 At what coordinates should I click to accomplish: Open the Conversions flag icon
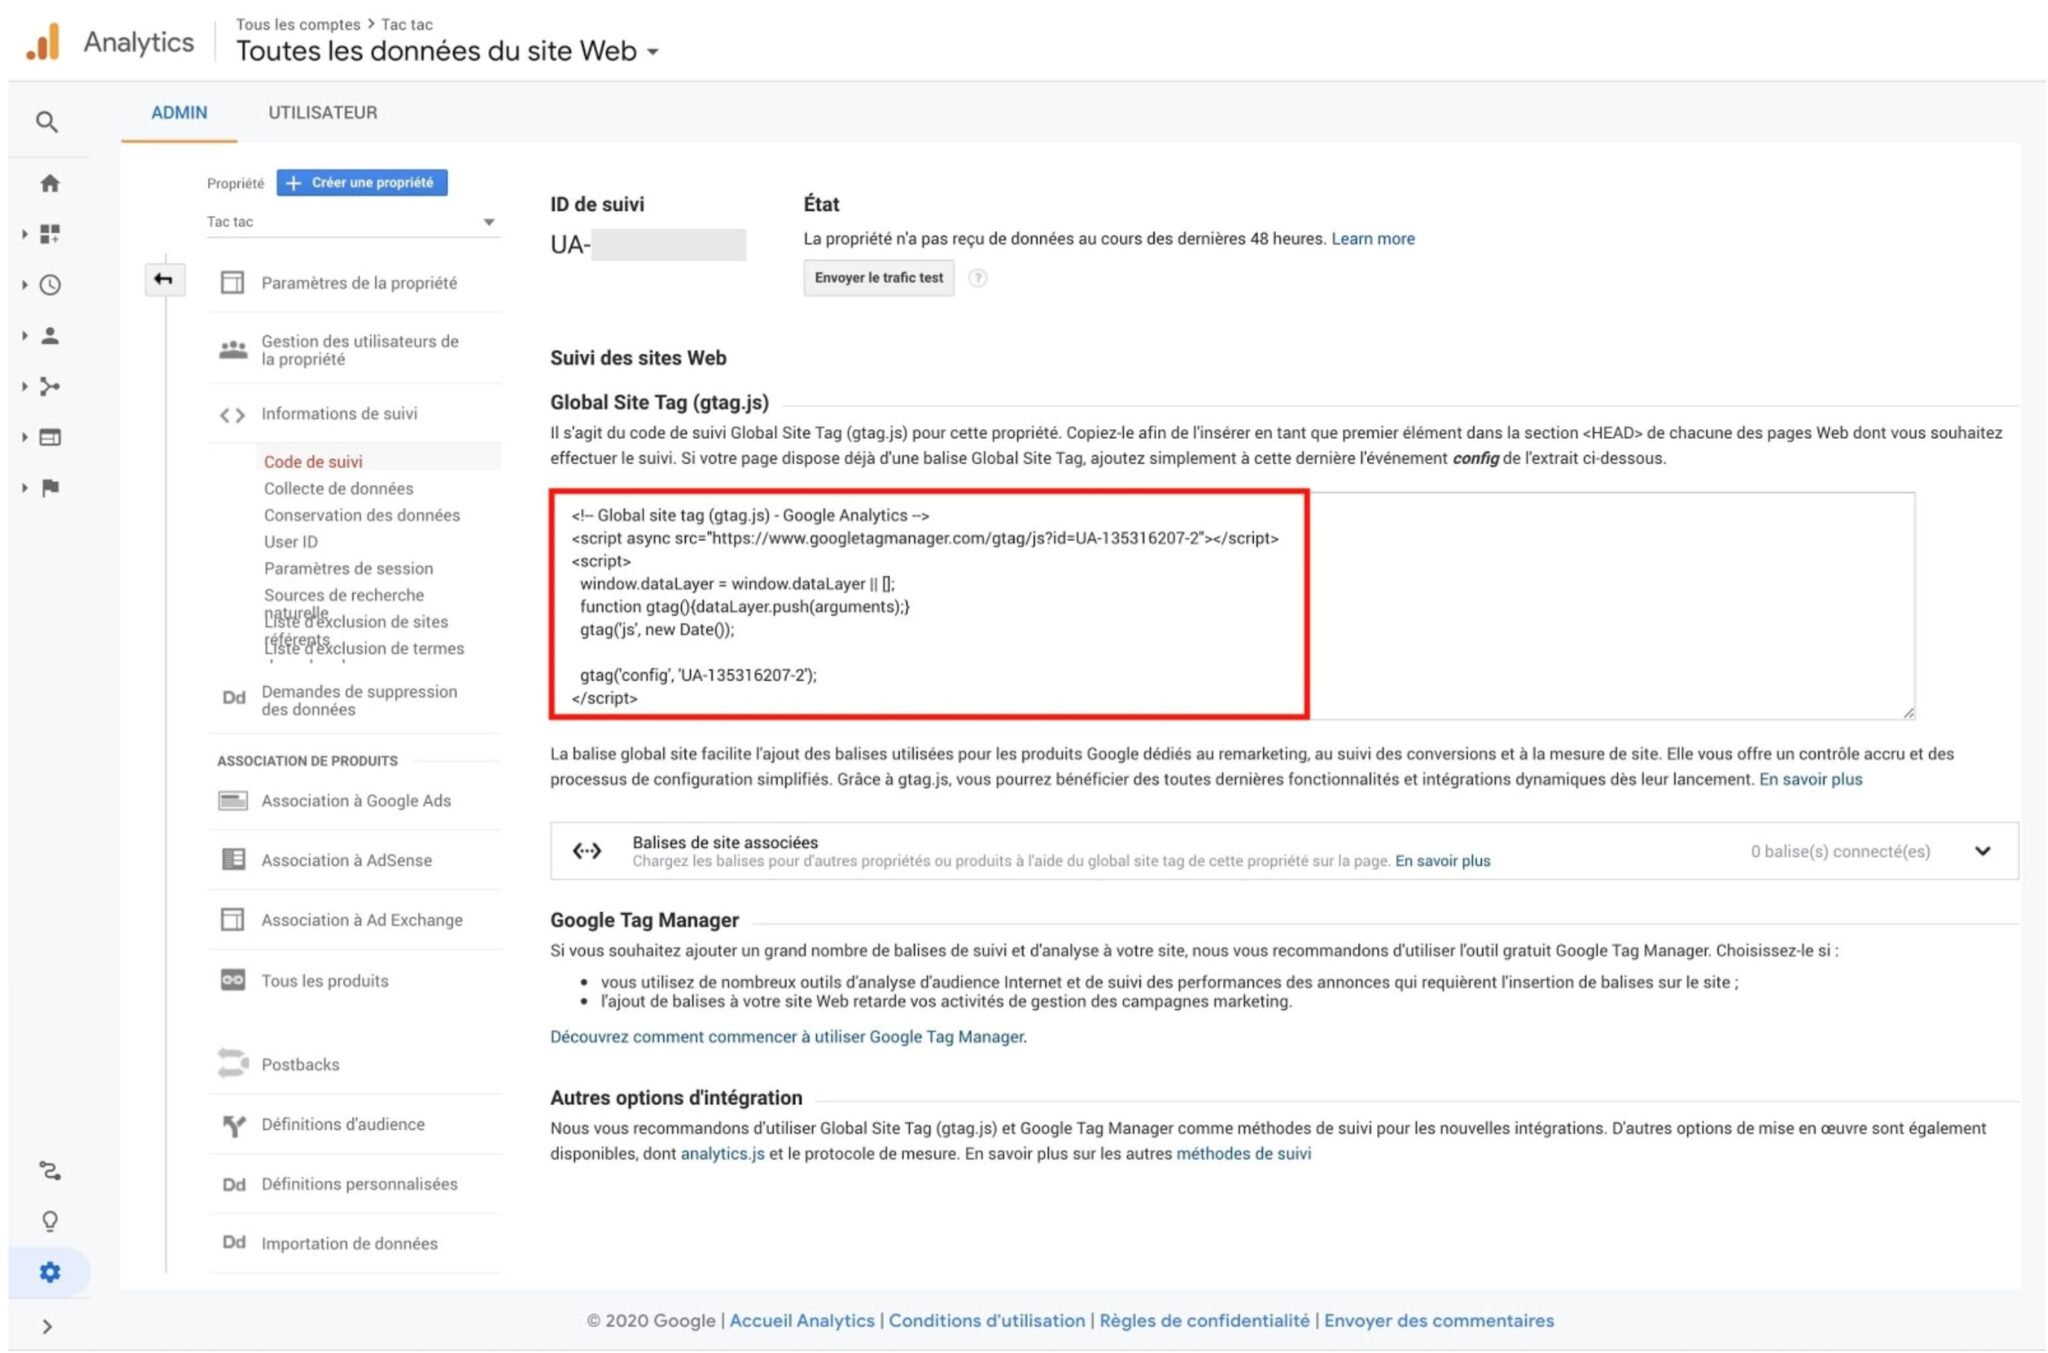tap(50, 488)
